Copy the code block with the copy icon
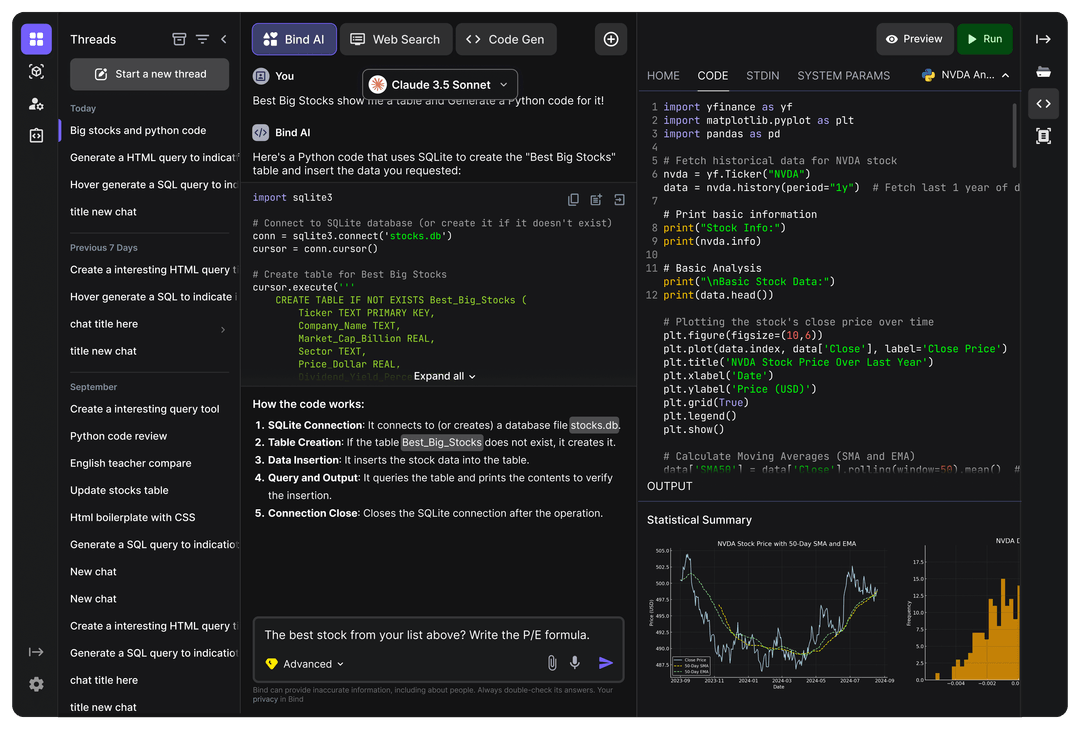Viewport: 1080px width, 729px height. 573,199
